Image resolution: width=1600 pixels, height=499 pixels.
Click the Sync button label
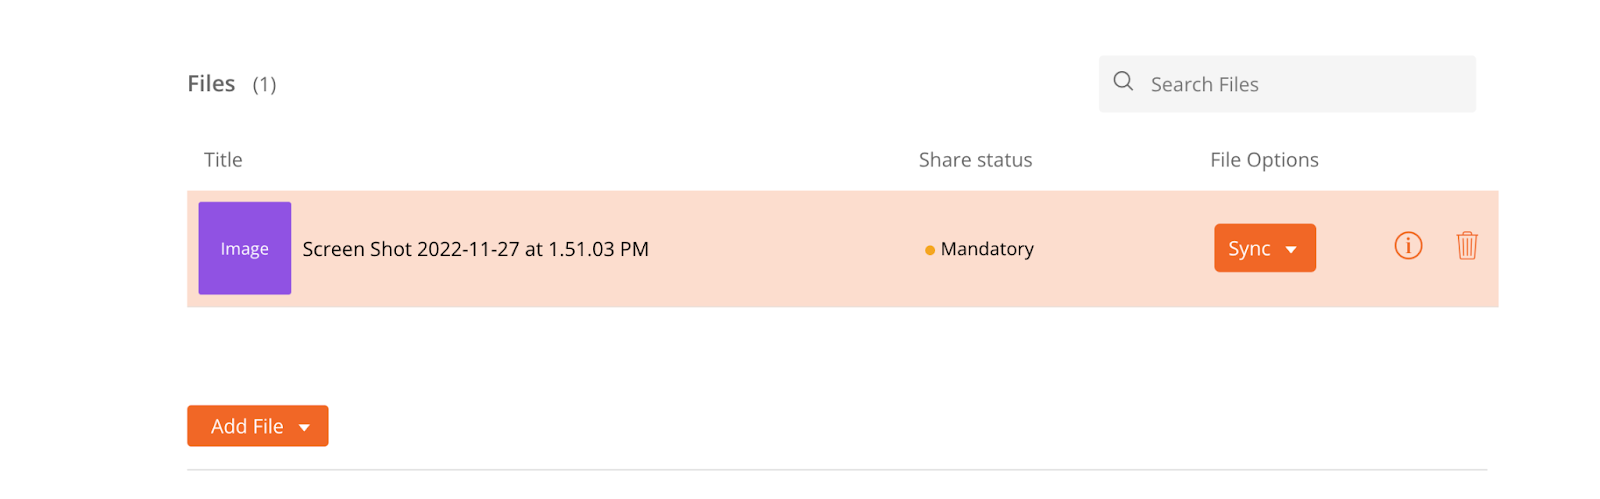coord(1249,249)
